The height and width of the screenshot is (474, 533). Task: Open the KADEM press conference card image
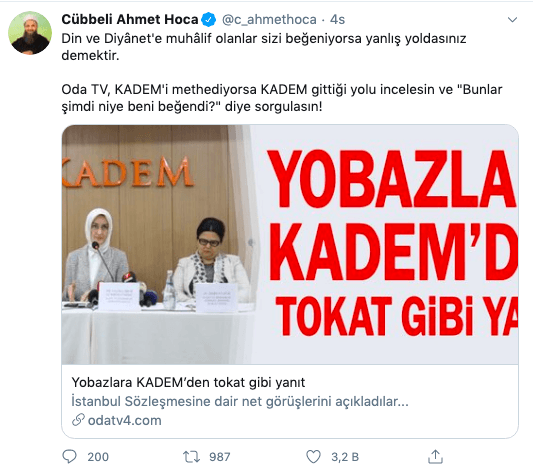tap(290, 244)
